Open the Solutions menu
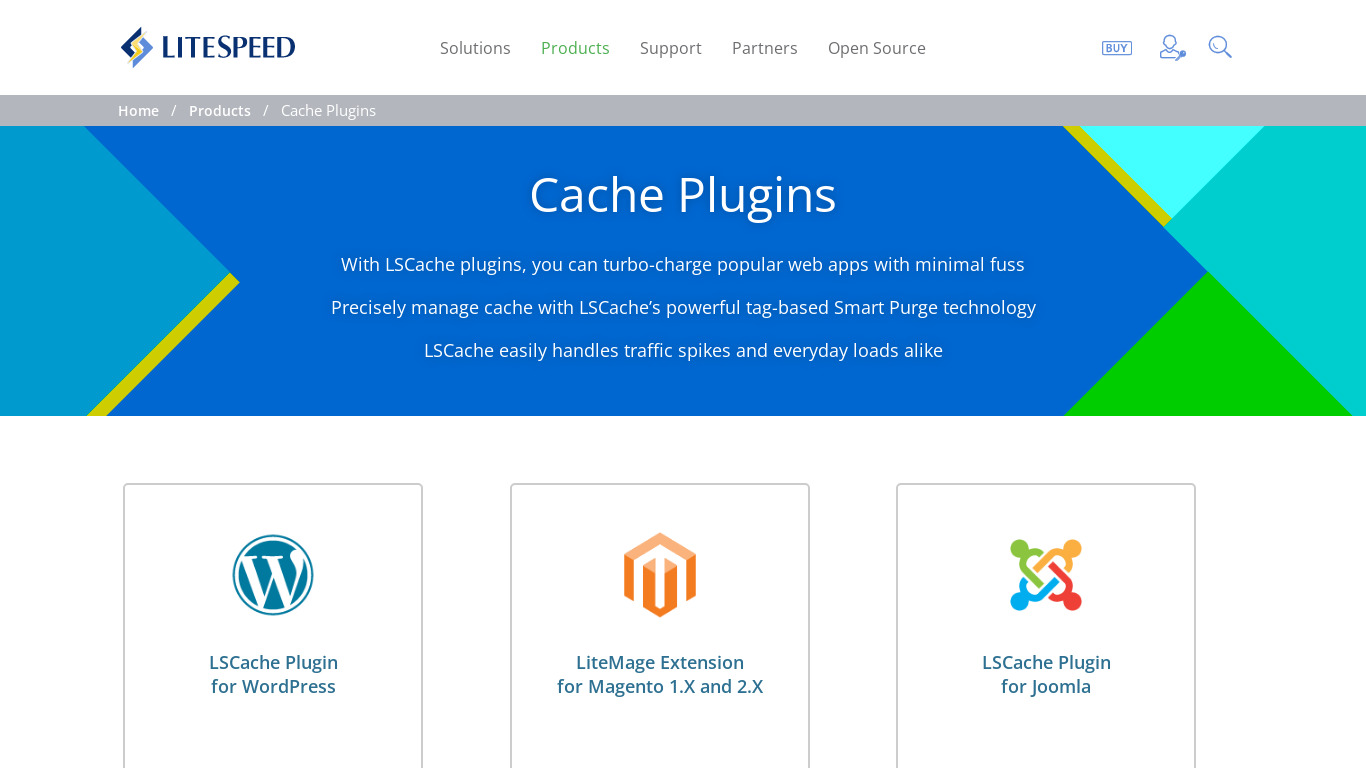1366x768 pixels. [475, 48]
